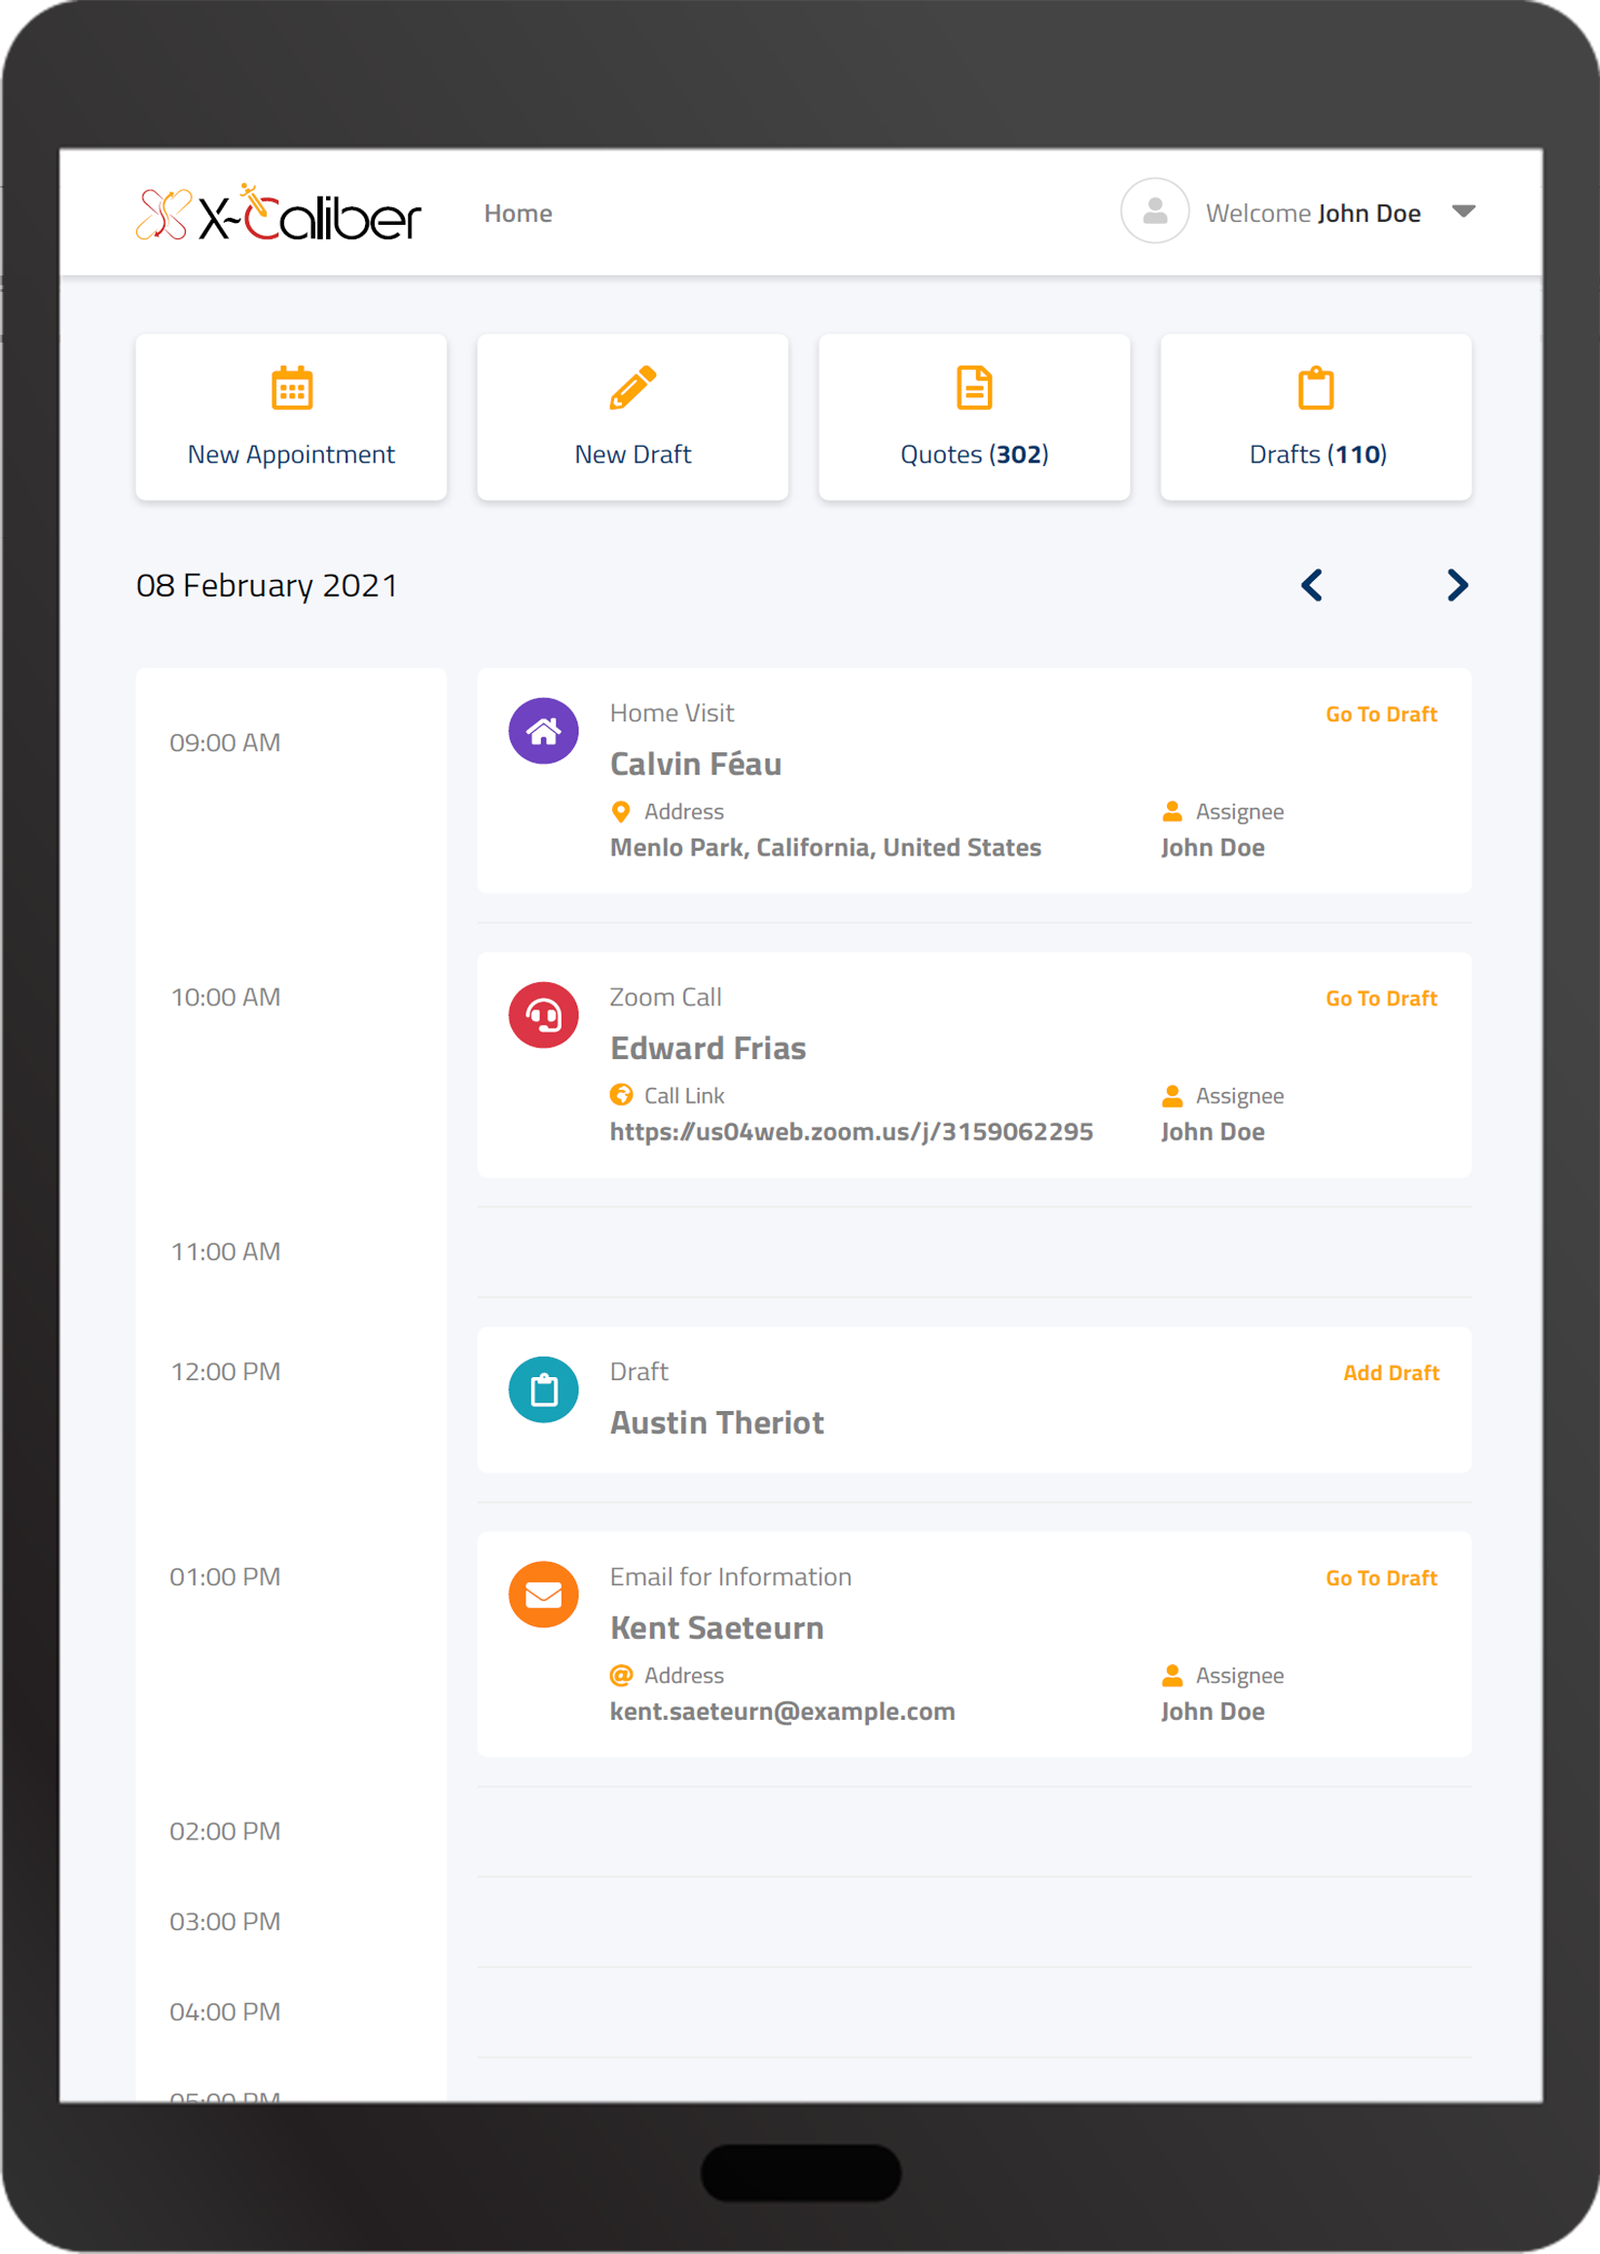Click the New Draft pencil icon
Screen dimensions: 1600x2254
pyautogui.click(x=633, y=388)
